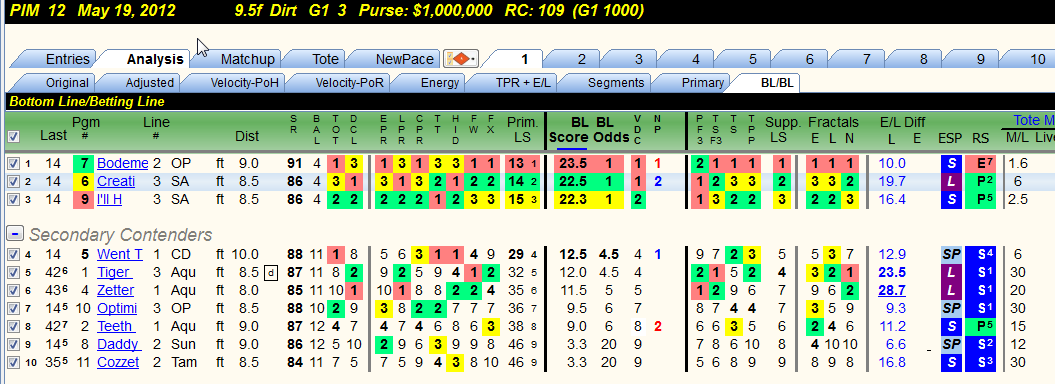Click Zetter's E/L Diff value 28.7

pyautogui.click(x=892, y=291)
